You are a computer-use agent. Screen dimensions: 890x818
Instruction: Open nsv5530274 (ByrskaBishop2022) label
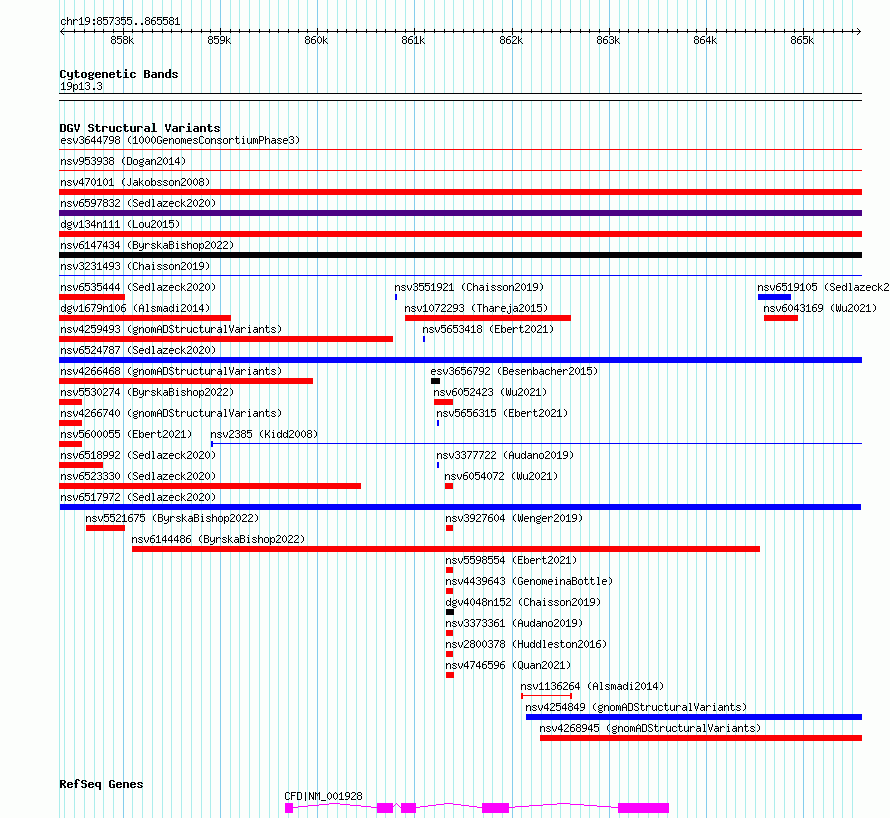[147, 392]
